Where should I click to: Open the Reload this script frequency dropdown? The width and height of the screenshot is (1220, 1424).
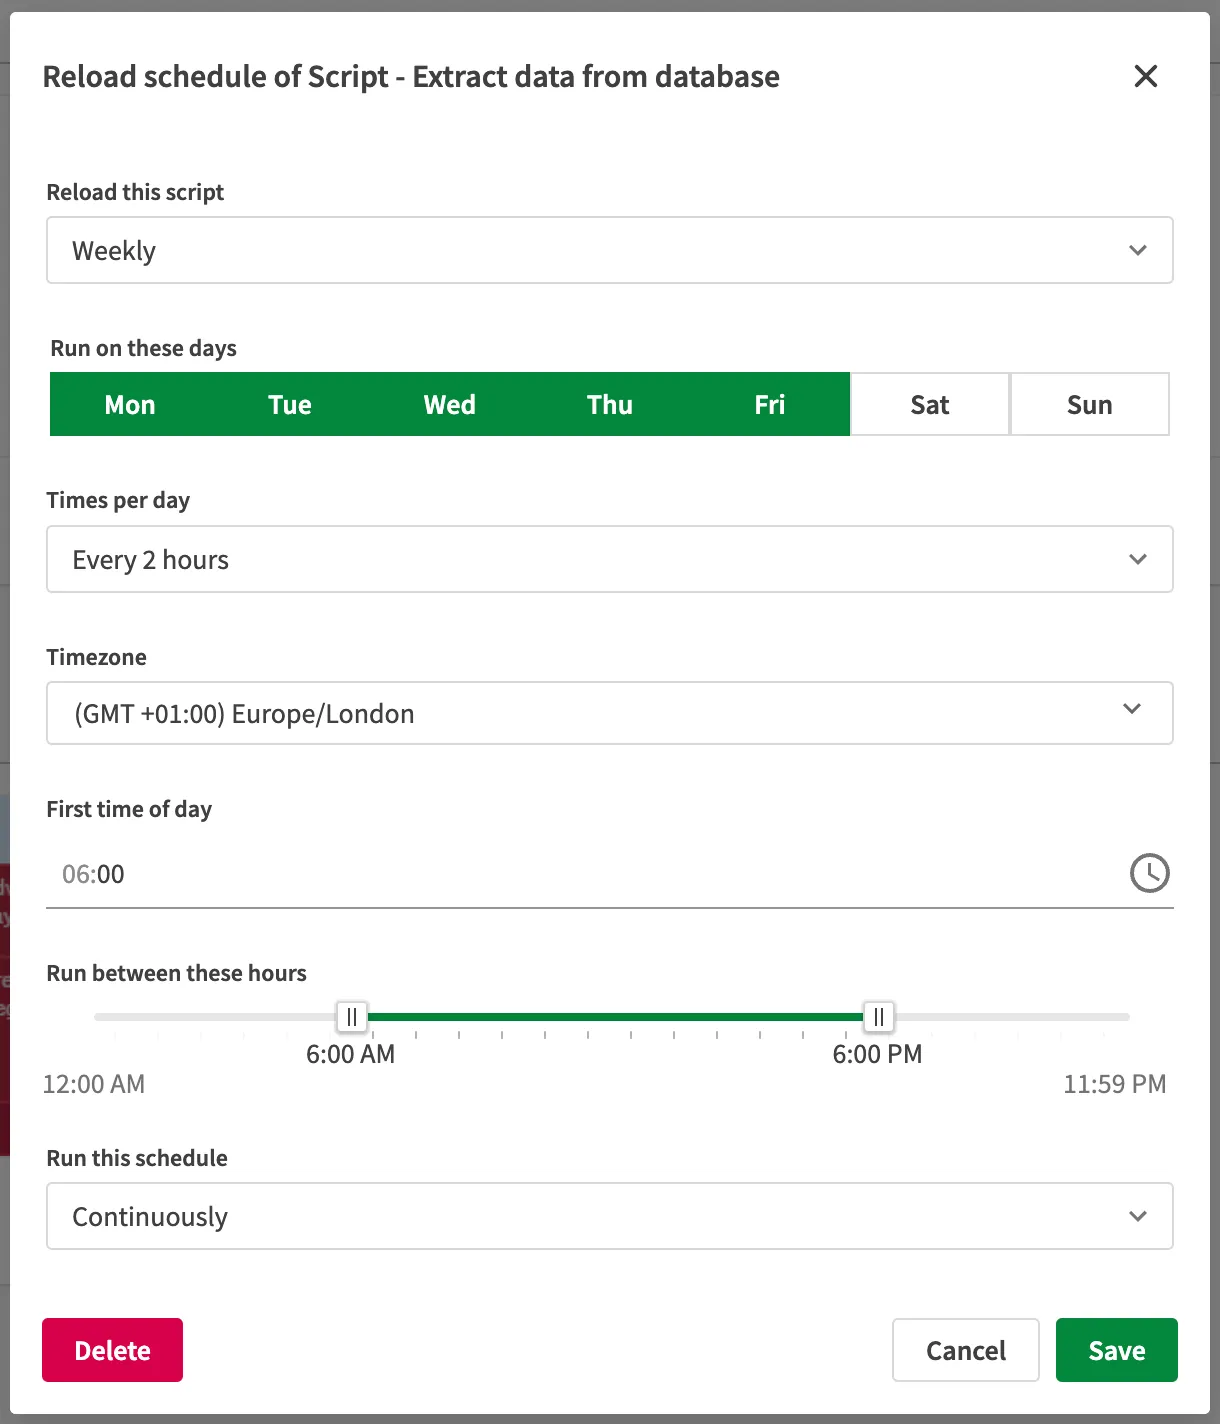click(x=610, y=250)
